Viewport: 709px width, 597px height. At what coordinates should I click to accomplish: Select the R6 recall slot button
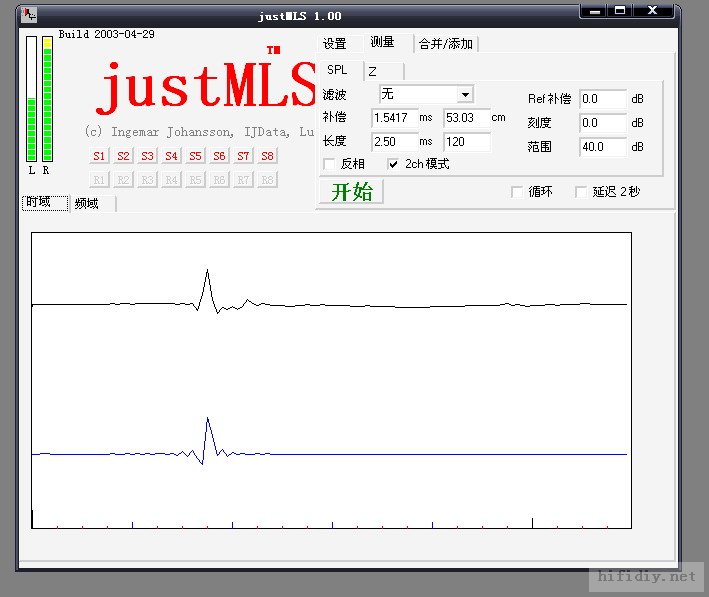tap(219, 180)
